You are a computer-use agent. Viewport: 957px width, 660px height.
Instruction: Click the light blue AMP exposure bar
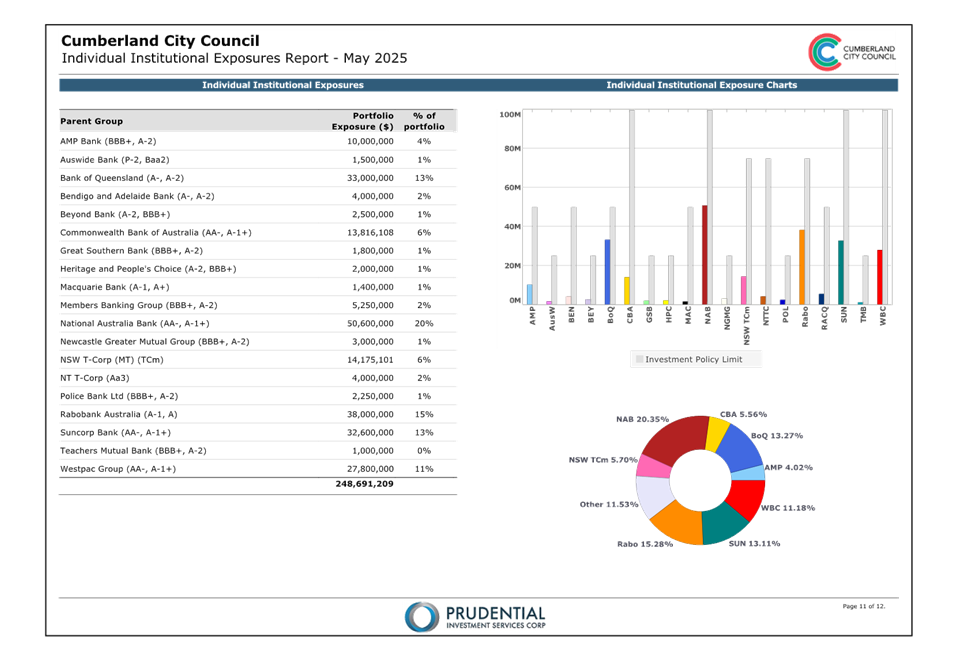click(x=530, y=294)
